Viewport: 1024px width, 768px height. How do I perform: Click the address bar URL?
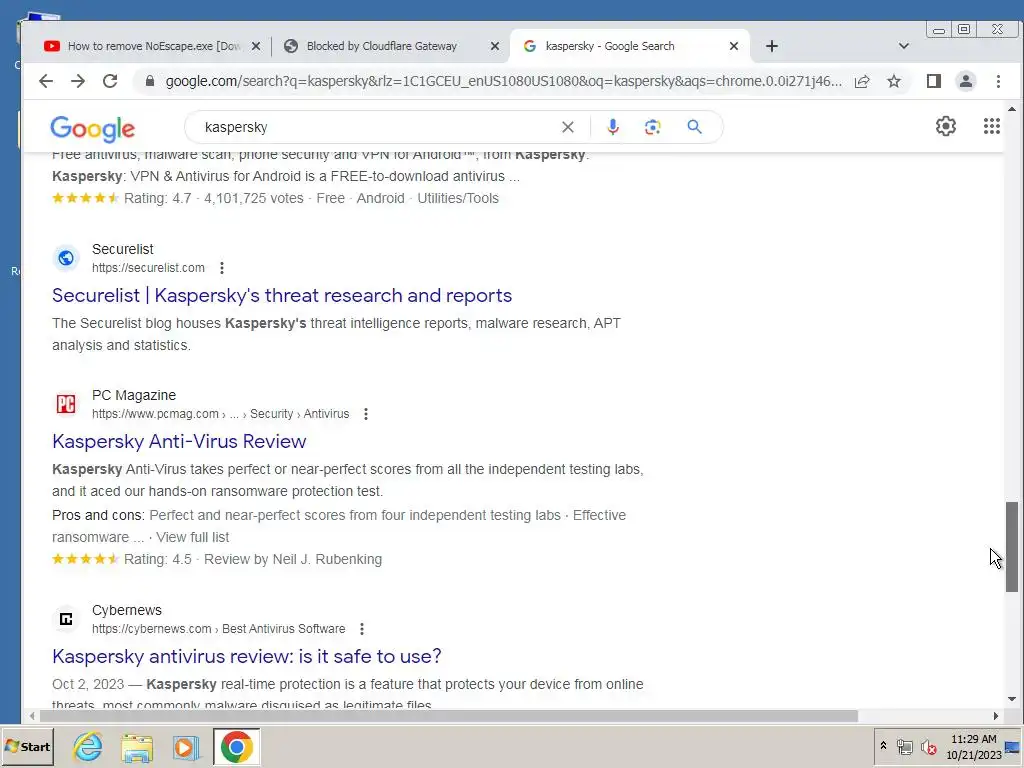pyautogui.click(x=503, y=81)
